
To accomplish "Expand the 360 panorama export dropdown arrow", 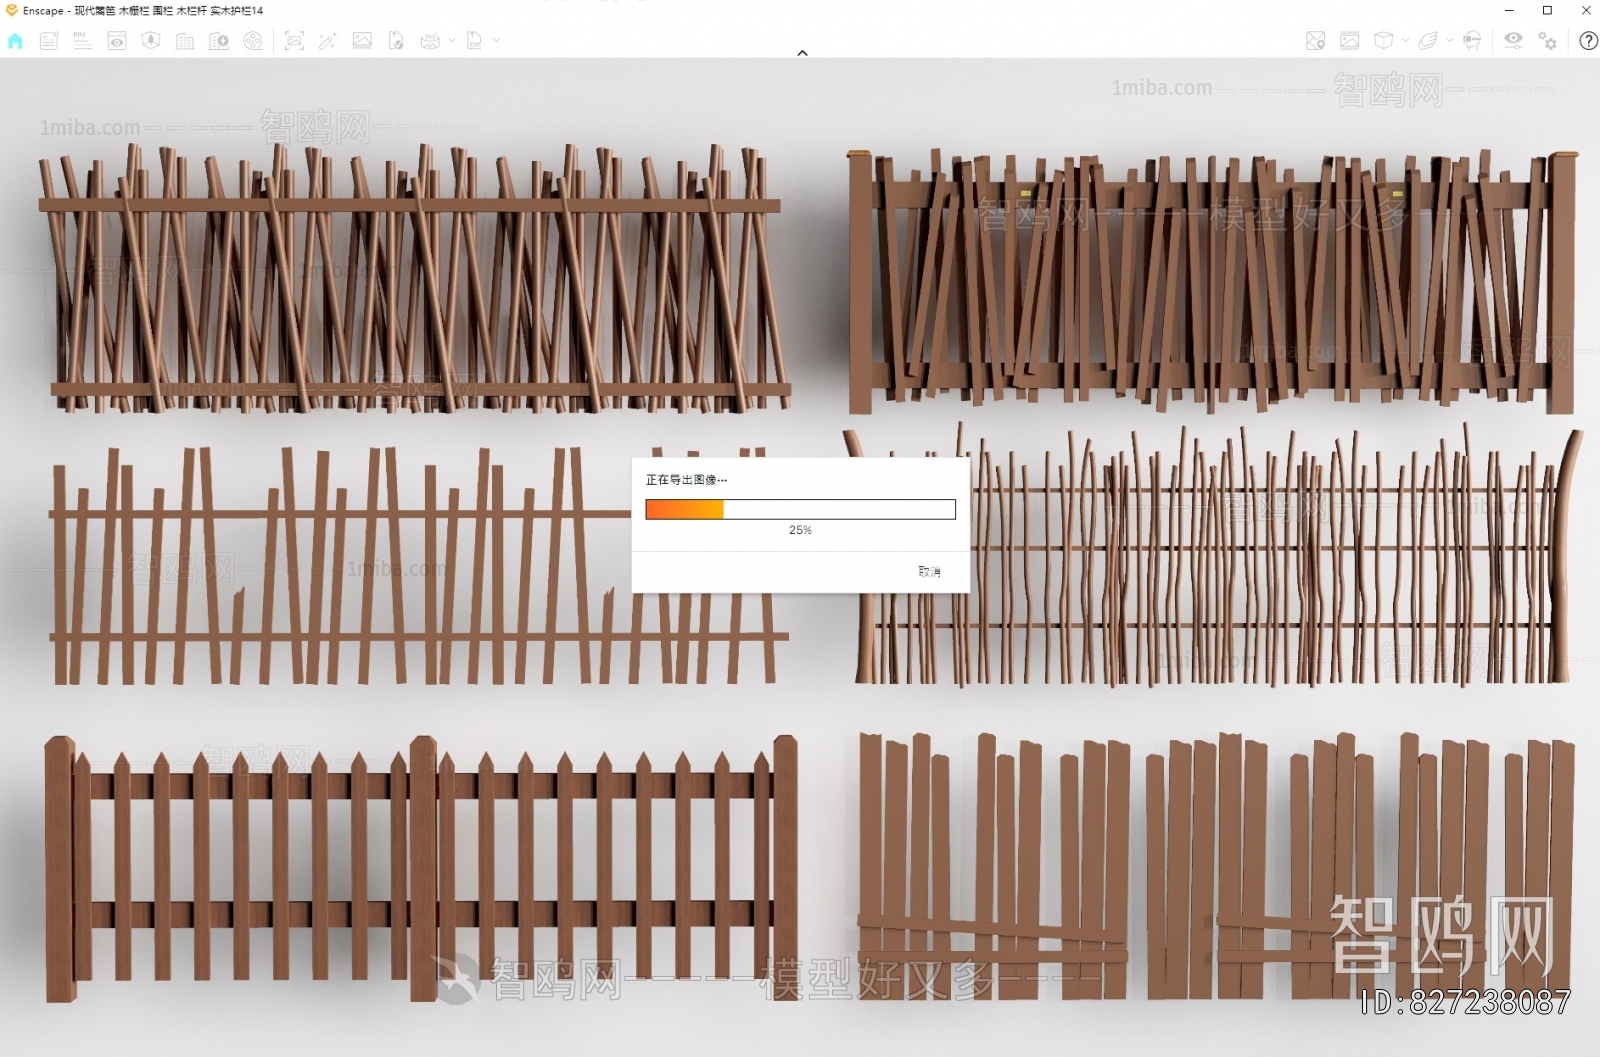I will 452,41.
